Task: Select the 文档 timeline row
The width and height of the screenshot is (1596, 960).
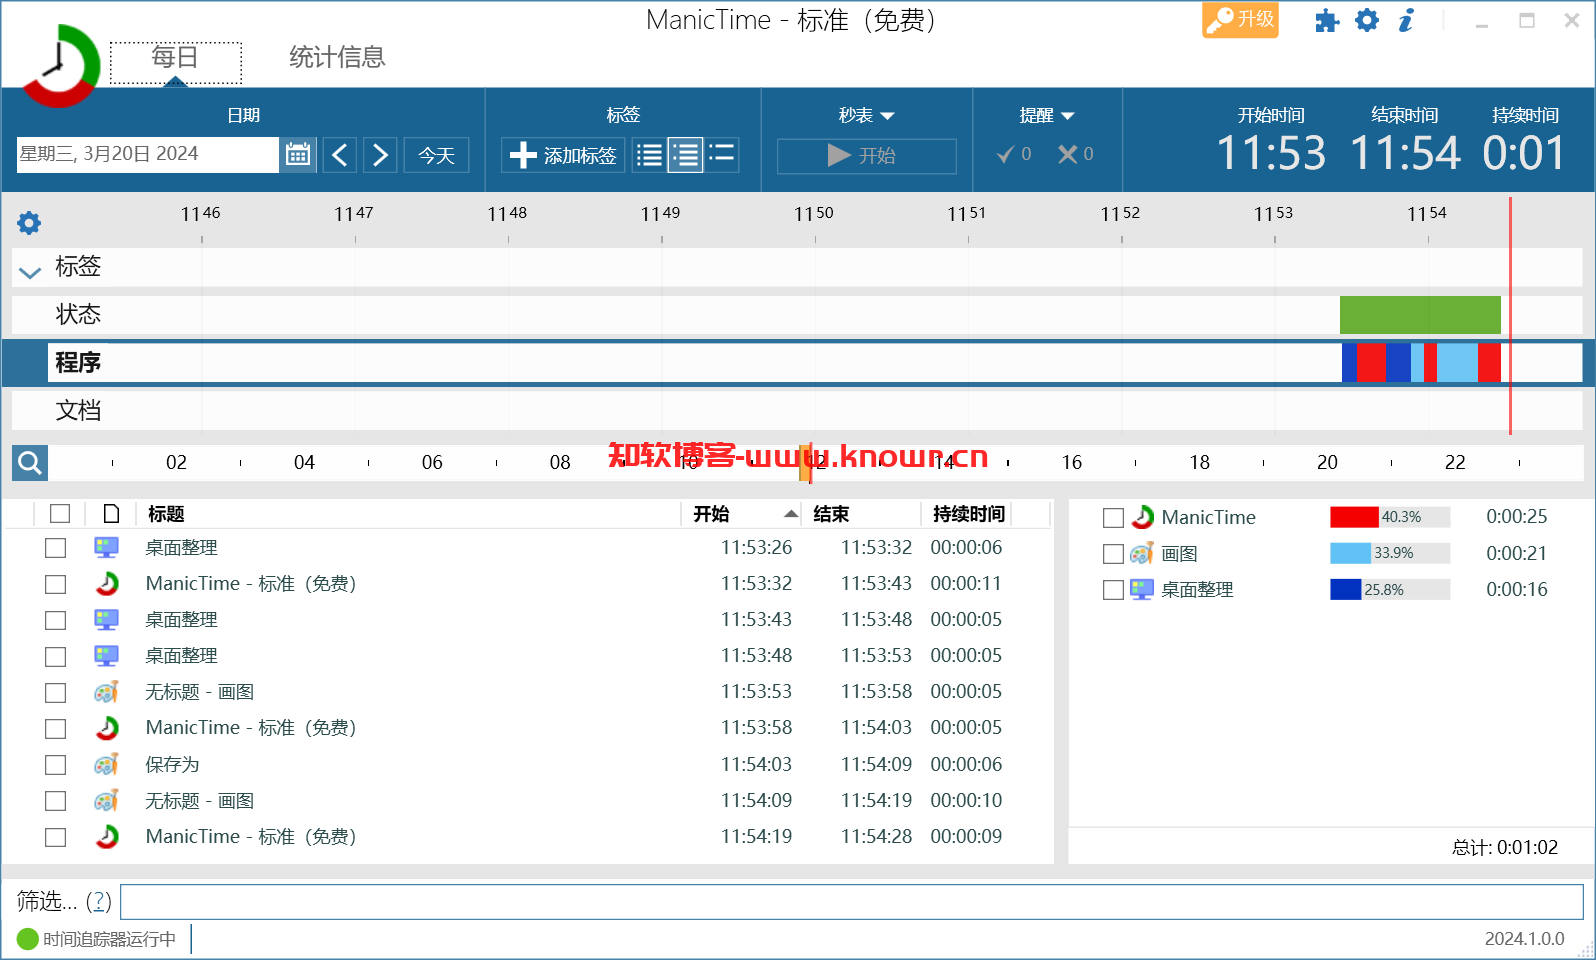Action: point(796,410)
